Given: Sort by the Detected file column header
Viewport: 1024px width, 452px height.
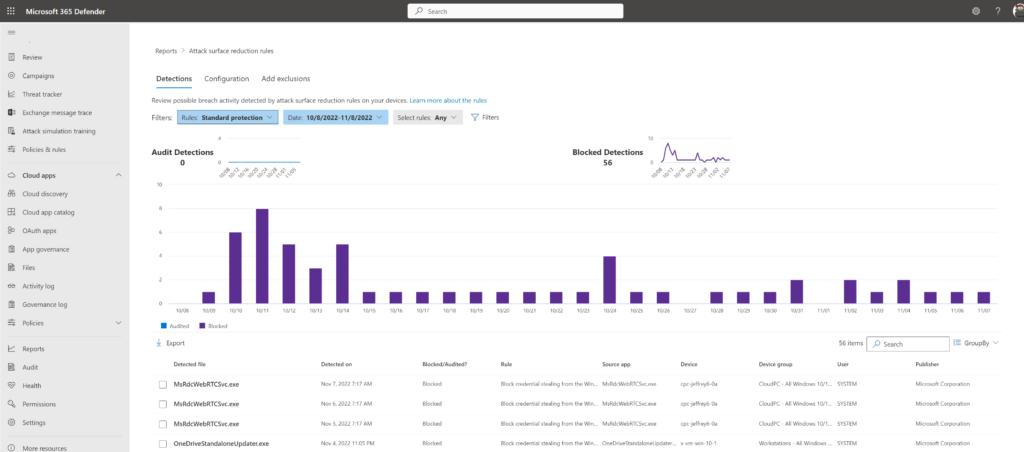Looking at the screenshot, I should tap(190, 364).
